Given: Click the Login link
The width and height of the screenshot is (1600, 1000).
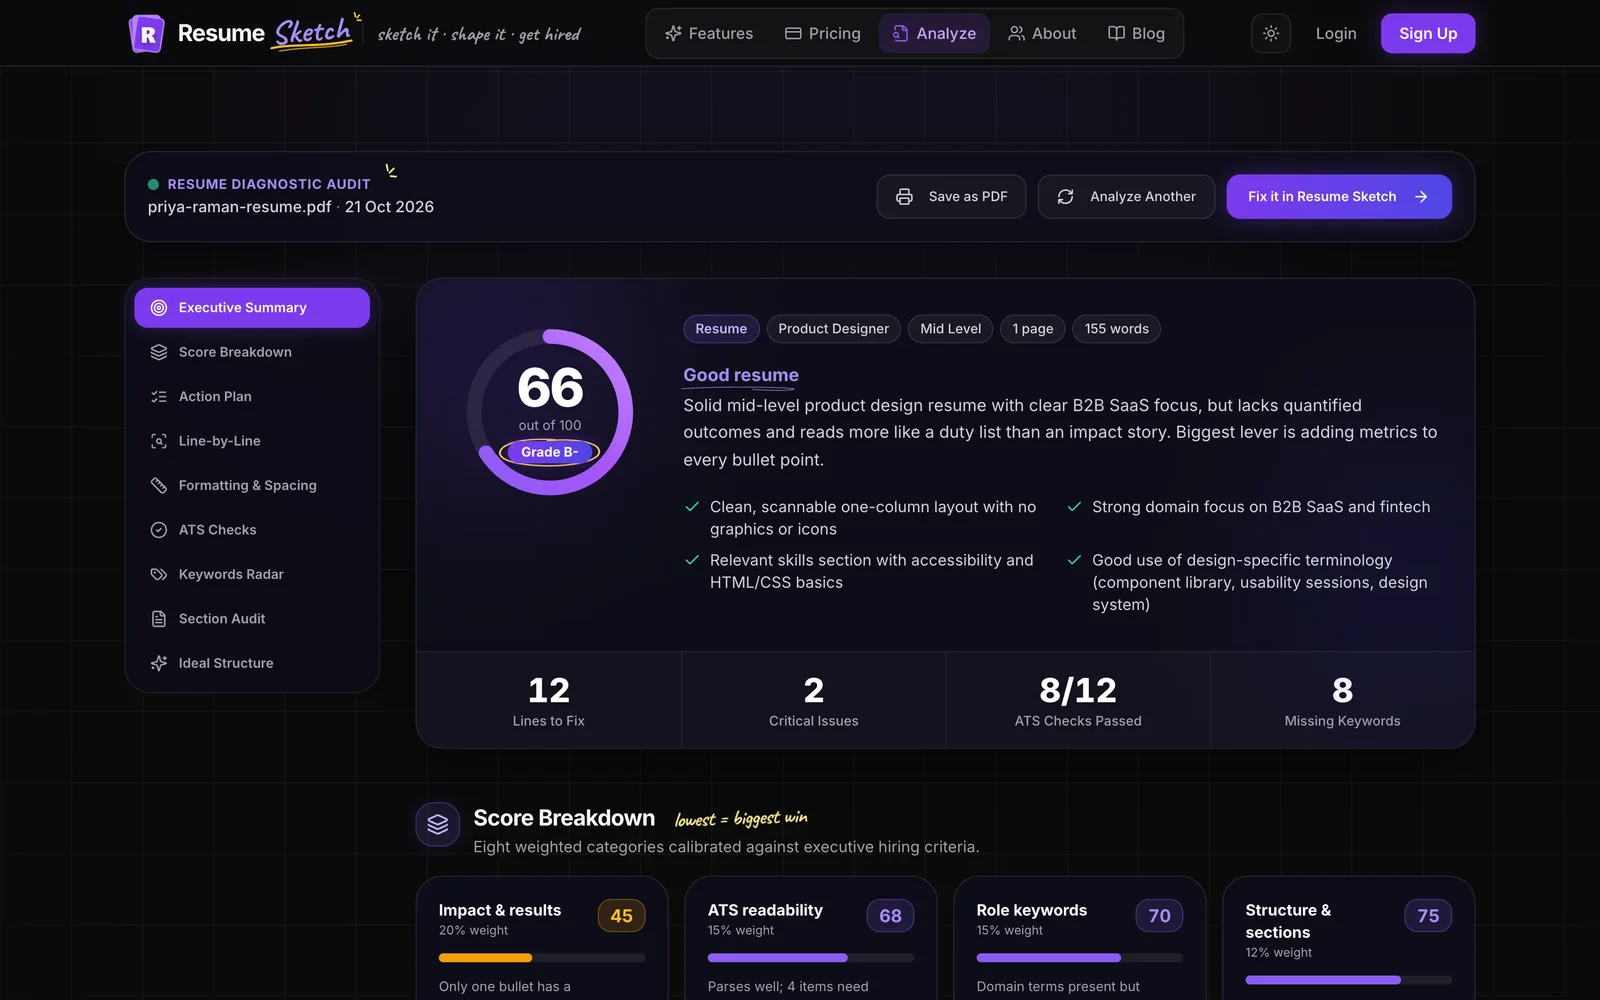Looking at the screenshot, I should coord(1336,33).
